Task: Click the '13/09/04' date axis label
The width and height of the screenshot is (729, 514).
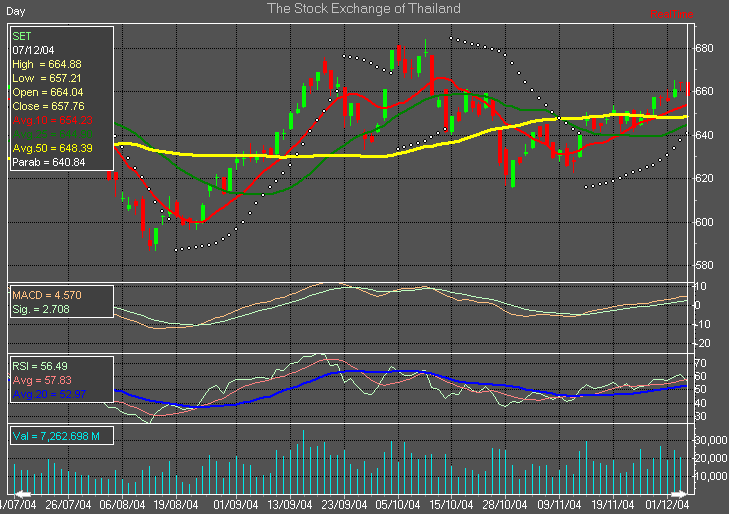Action: point(290,505)
